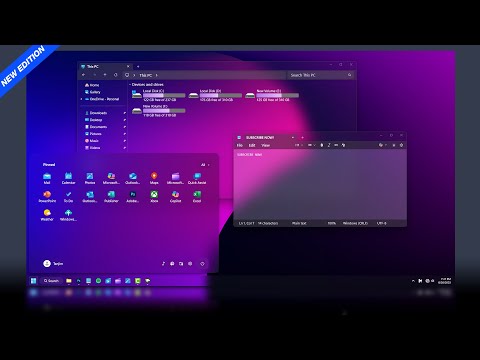Screen dimensions: 480x360
Task: Open Notepad settings gear icon
Action: click(401, 145)
